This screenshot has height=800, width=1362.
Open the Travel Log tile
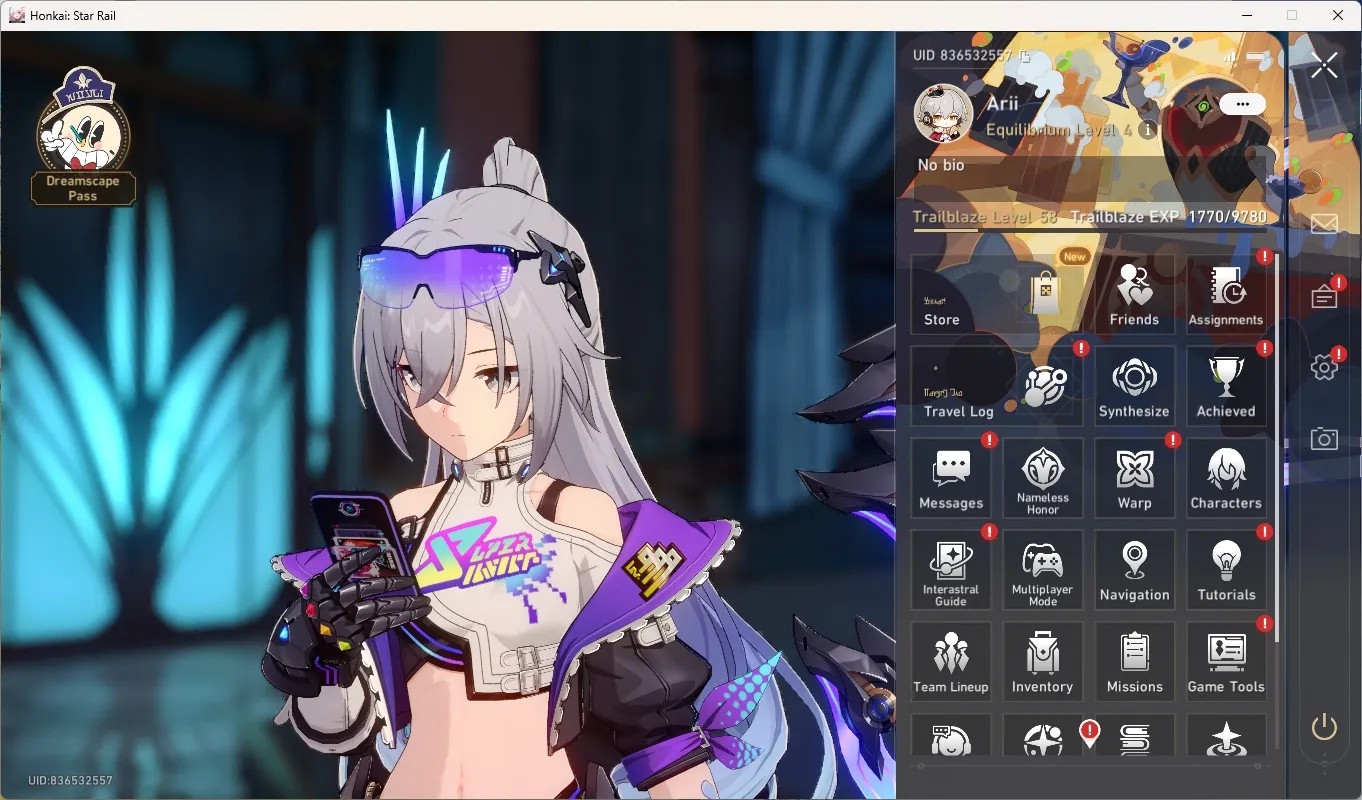tap(996, 386)
